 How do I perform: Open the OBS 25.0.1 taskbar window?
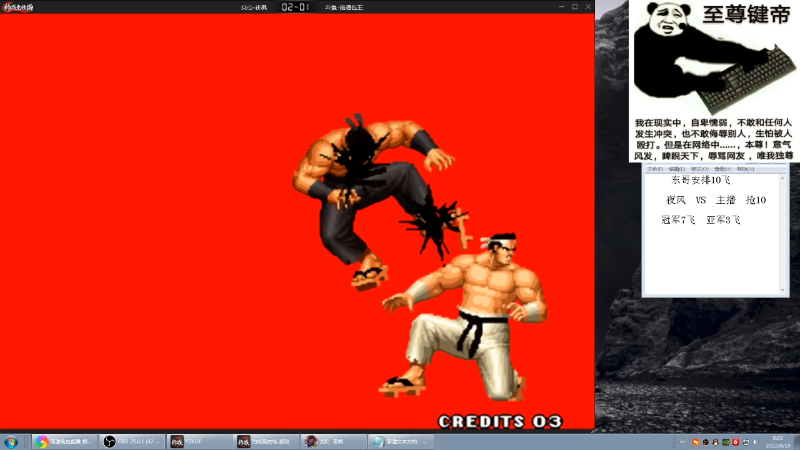pos(131,442)
